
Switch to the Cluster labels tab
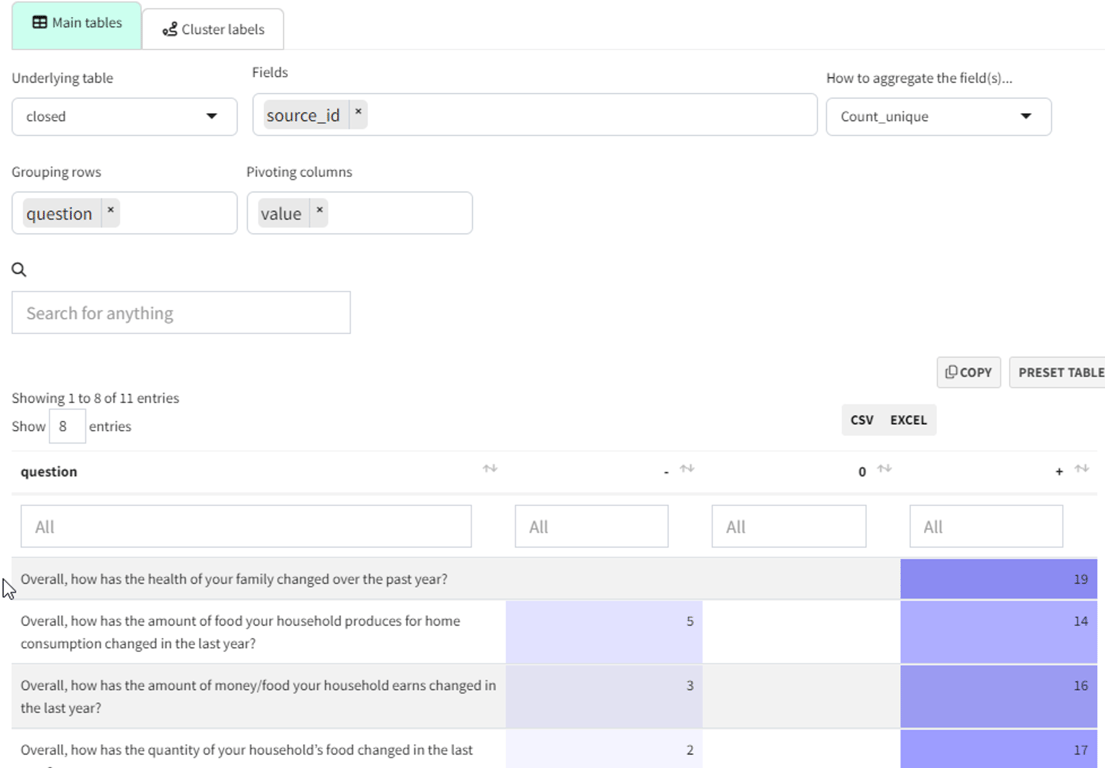click(x=213, y=30)
